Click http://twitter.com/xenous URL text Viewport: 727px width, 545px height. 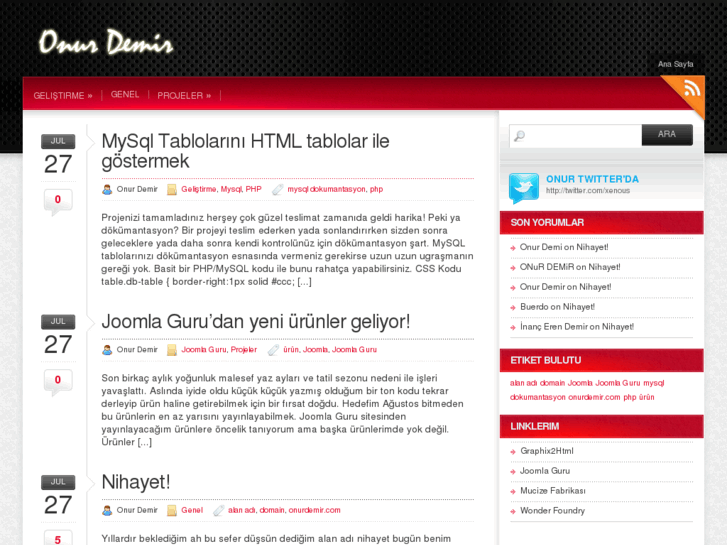coord(588,191)
